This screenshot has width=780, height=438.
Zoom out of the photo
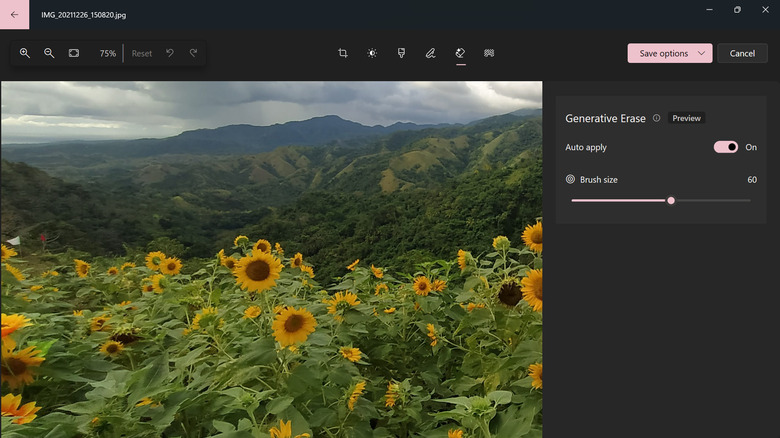[49, 53]
